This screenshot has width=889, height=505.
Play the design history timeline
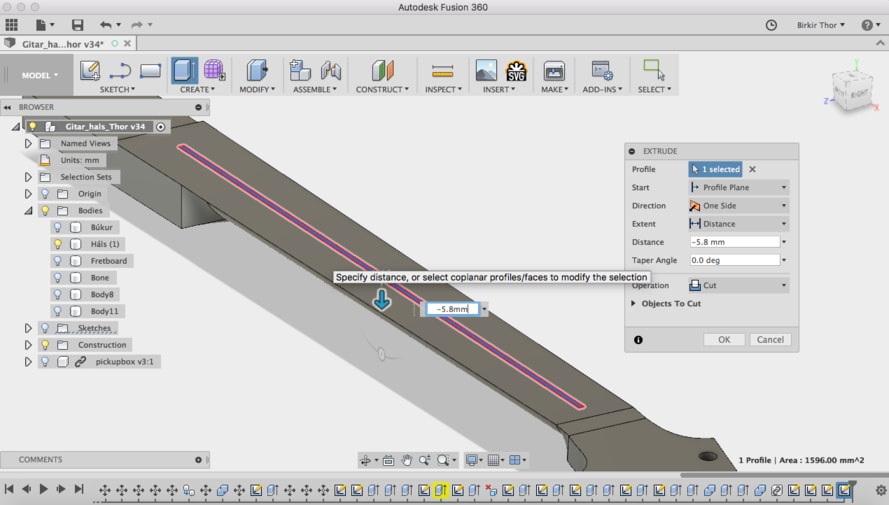click(44, 489)
